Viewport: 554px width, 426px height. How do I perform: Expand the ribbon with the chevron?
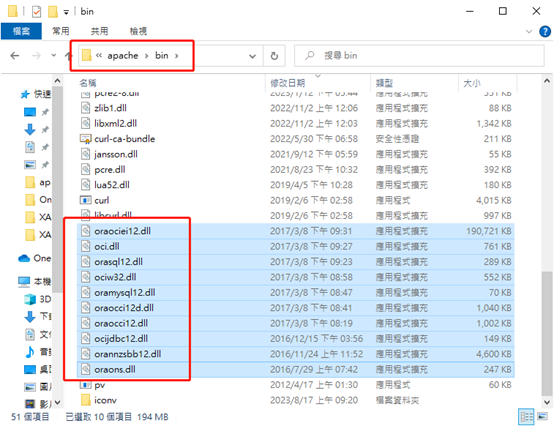click(x=529, y=31)
